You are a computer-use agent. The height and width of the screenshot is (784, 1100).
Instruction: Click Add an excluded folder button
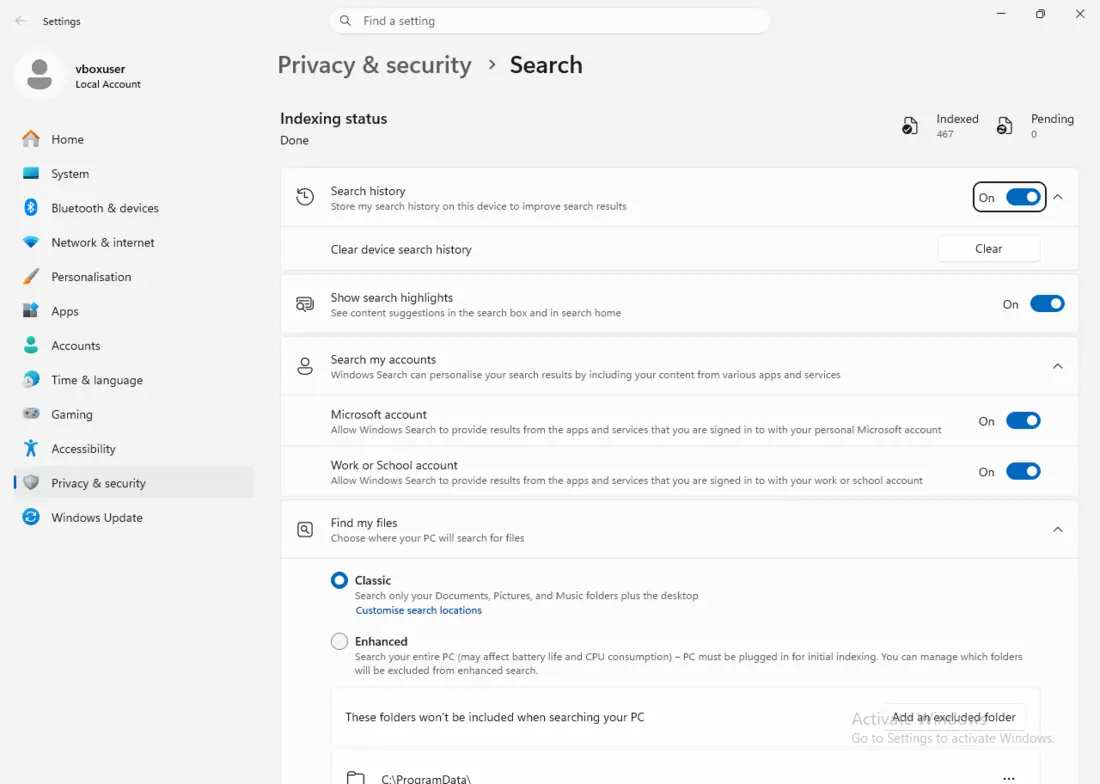tap(953, 717)
